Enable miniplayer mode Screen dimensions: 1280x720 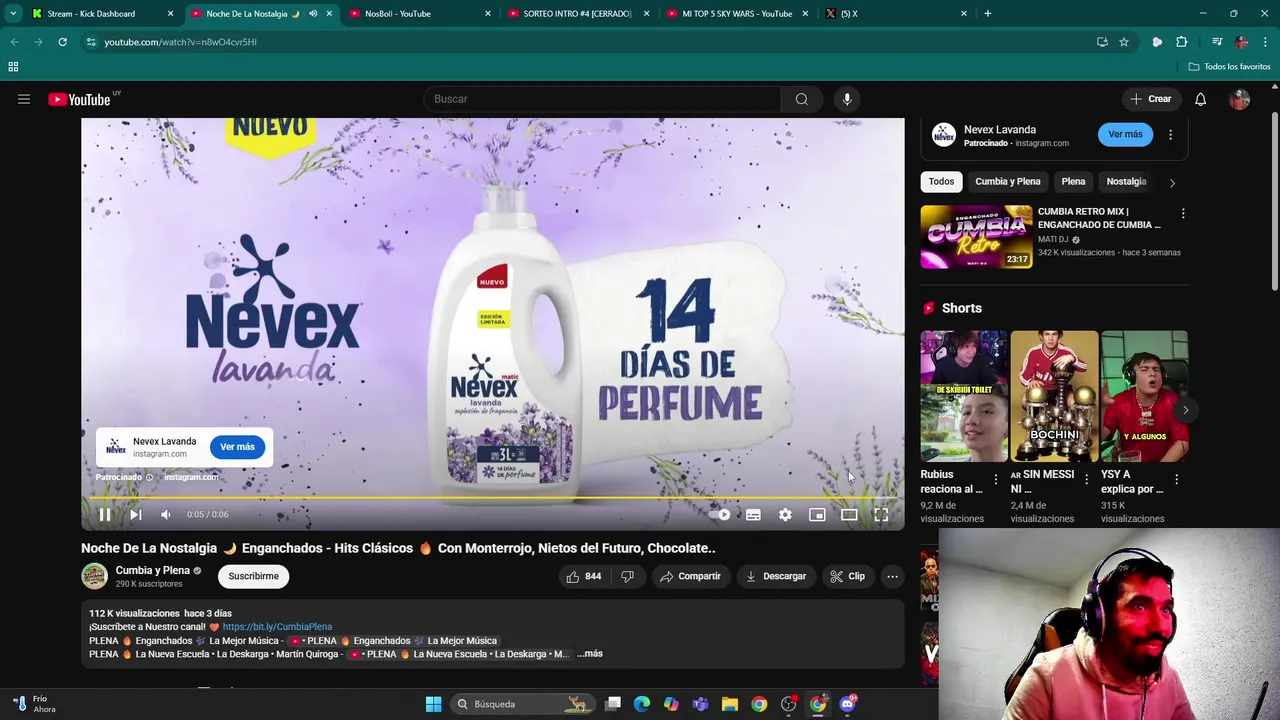tap(817, 514)
